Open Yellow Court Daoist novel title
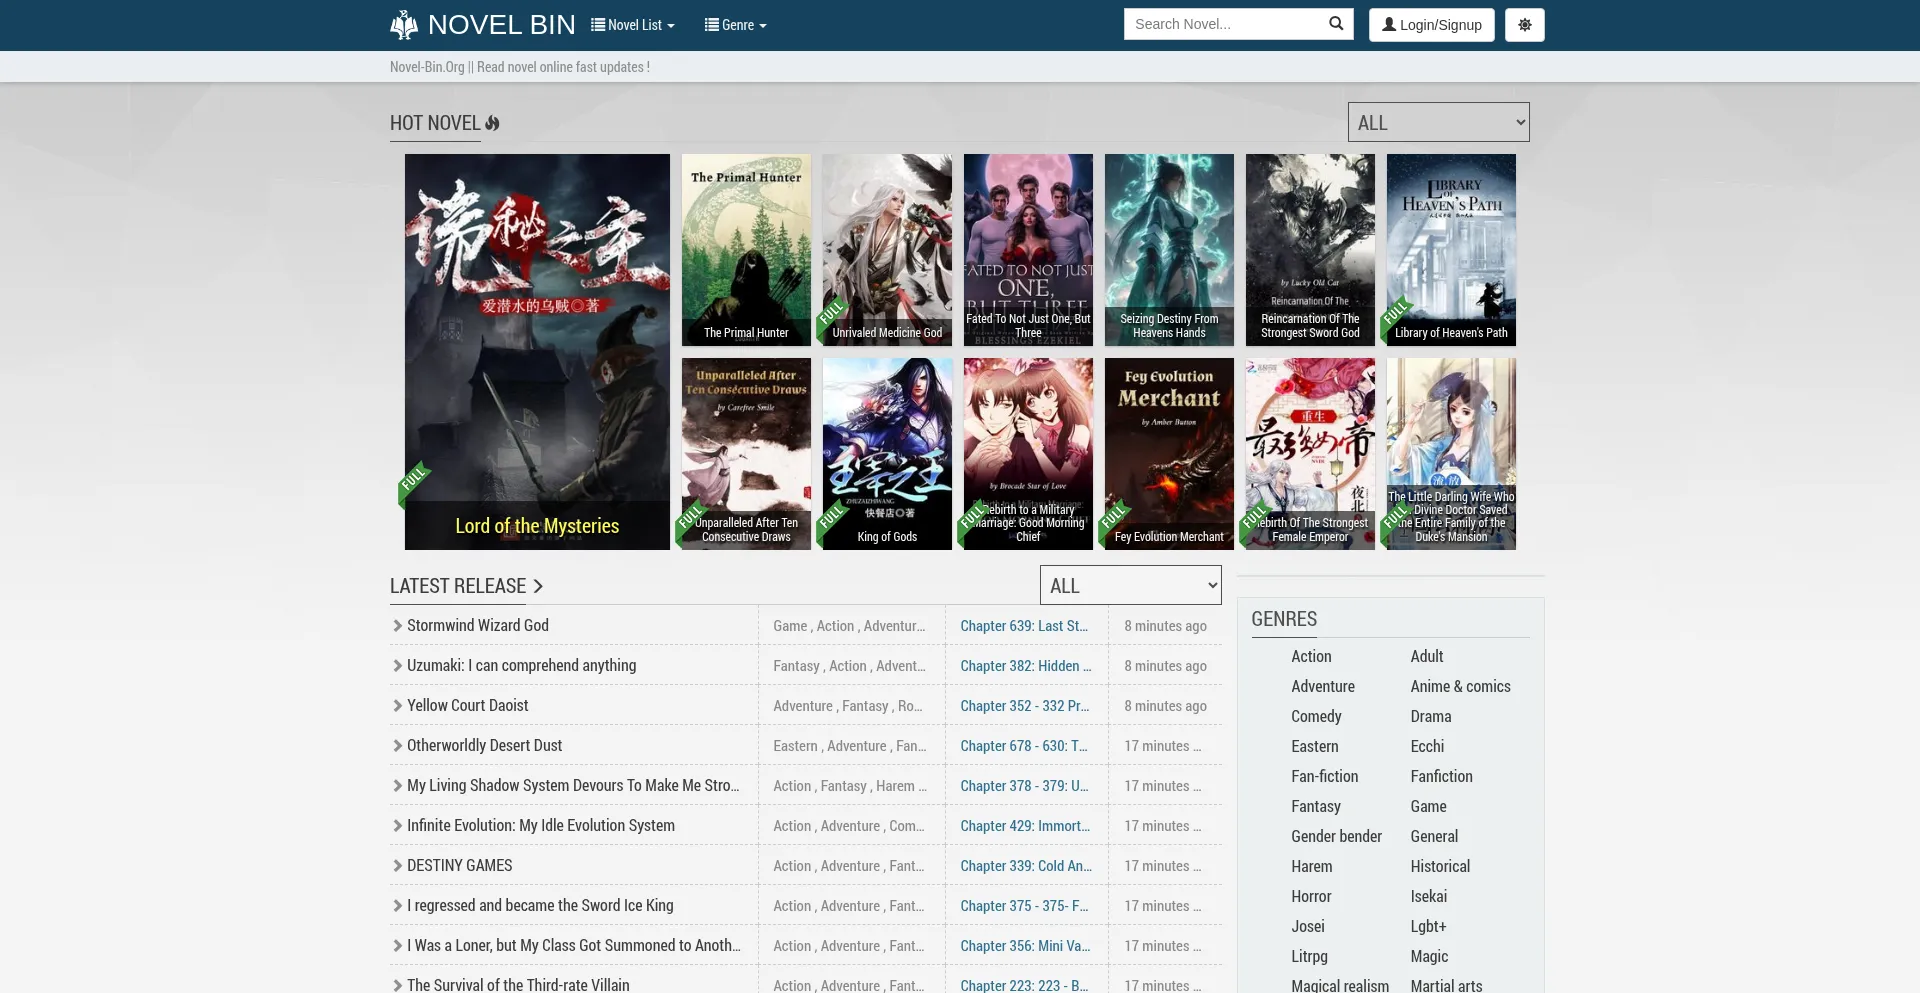This screenshot has height=993, width=1920. 467,705
